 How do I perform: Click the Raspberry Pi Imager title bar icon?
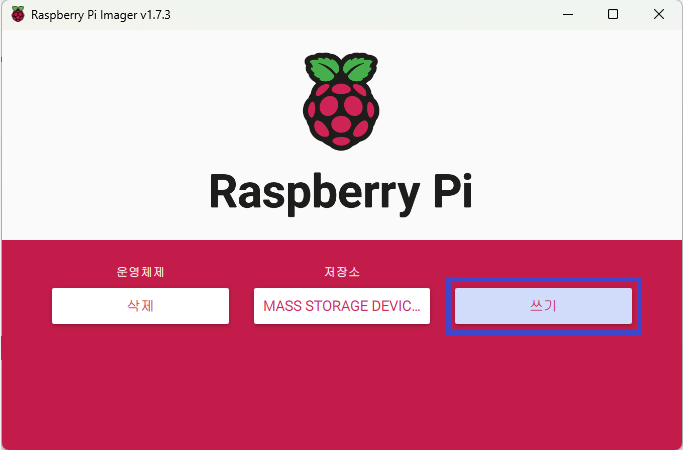(18, 14)
